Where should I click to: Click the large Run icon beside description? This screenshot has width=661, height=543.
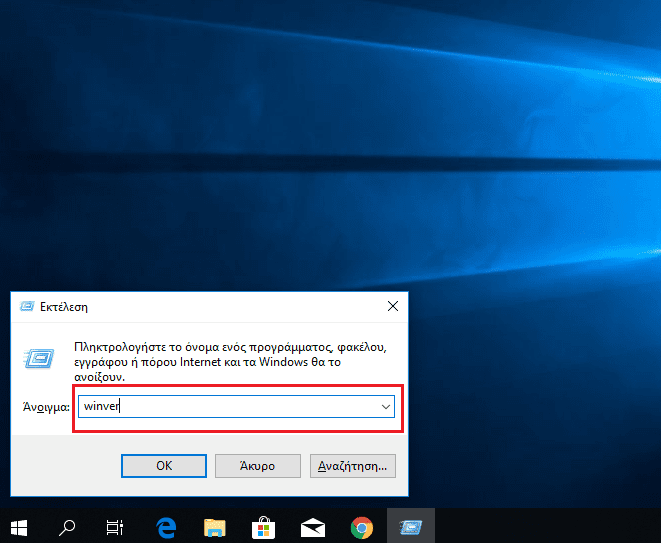[x=39, y=359]
